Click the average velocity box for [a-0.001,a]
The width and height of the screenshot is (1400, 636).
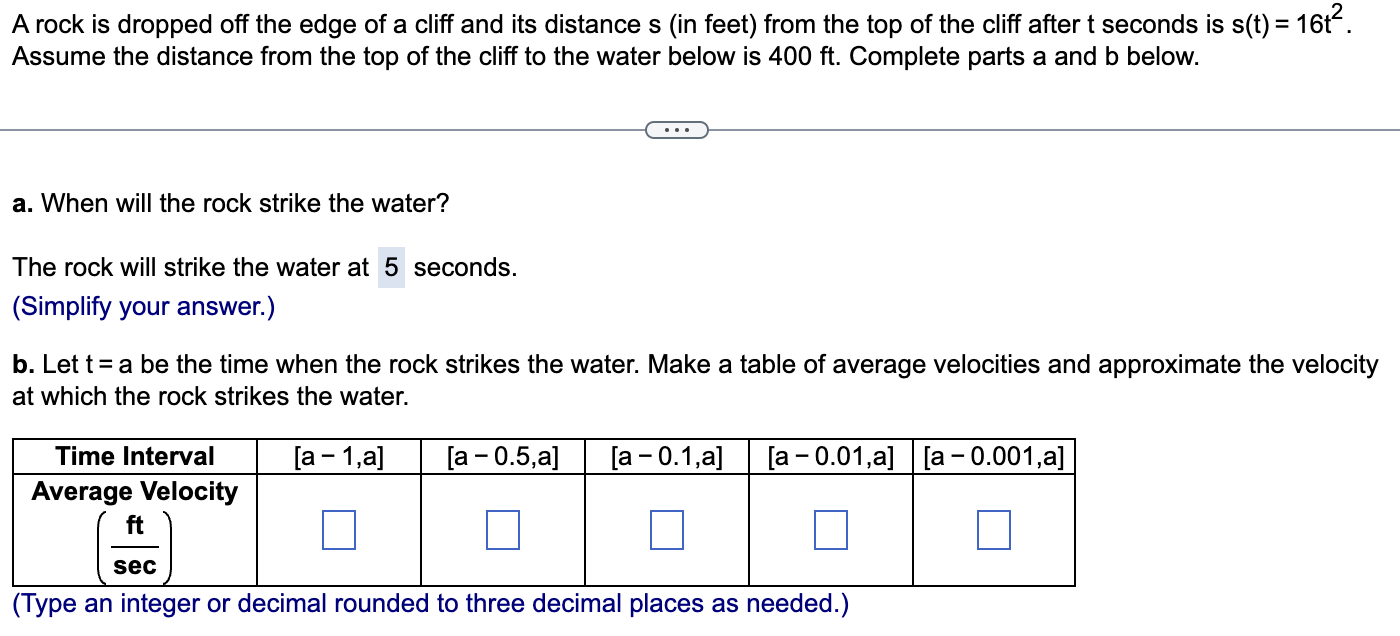[x=993, y=531]
